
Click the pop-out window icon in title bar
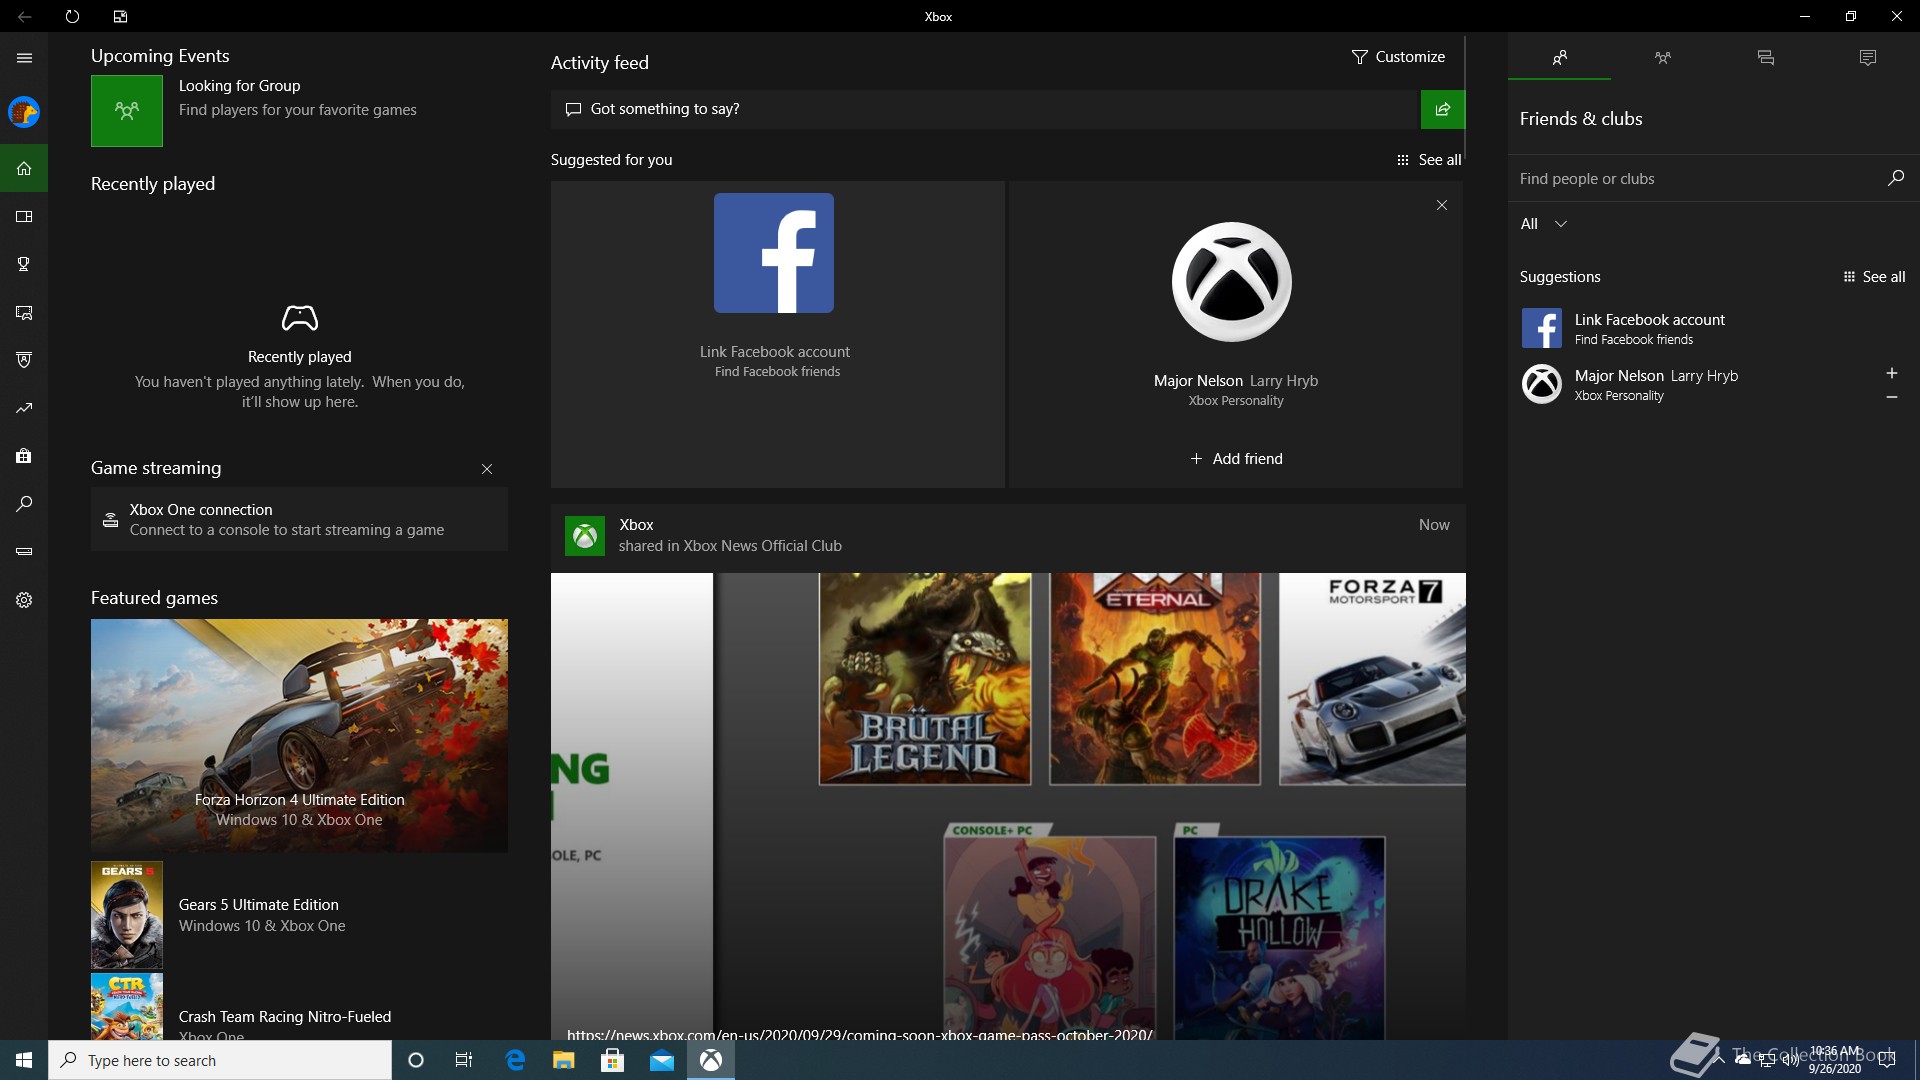click(120, 16)
